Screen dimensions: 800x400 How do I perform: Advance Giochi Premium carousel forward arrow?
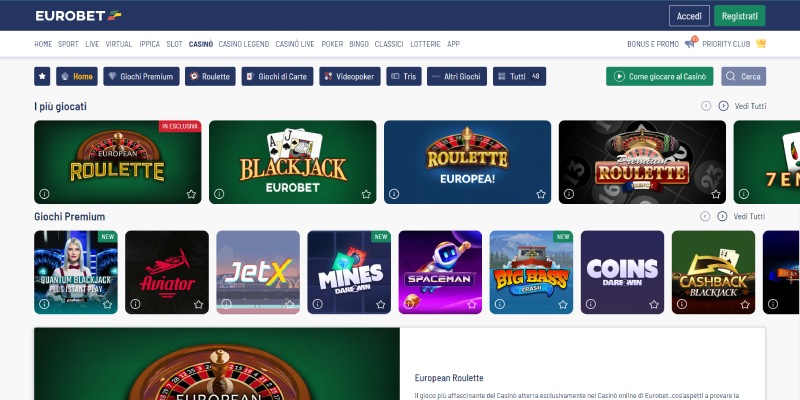722,216
